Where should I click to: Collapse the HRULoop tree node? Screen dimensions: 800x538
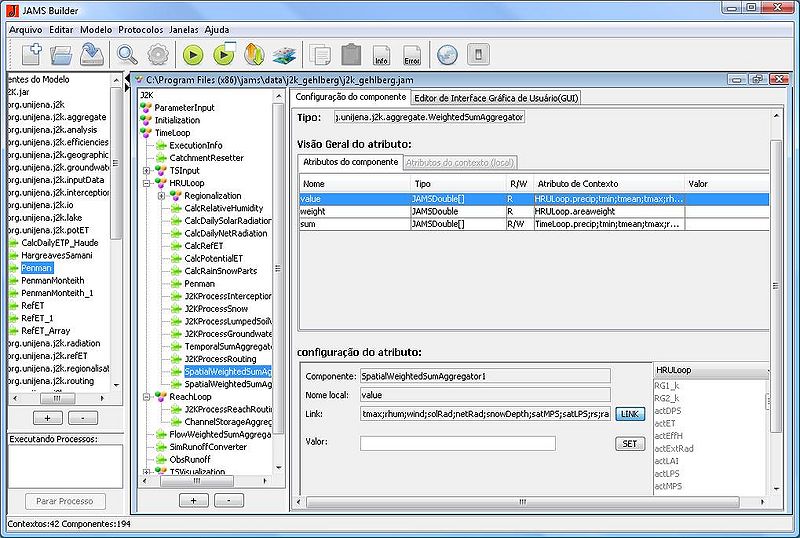pyautogui.click(x=147, y=184)
